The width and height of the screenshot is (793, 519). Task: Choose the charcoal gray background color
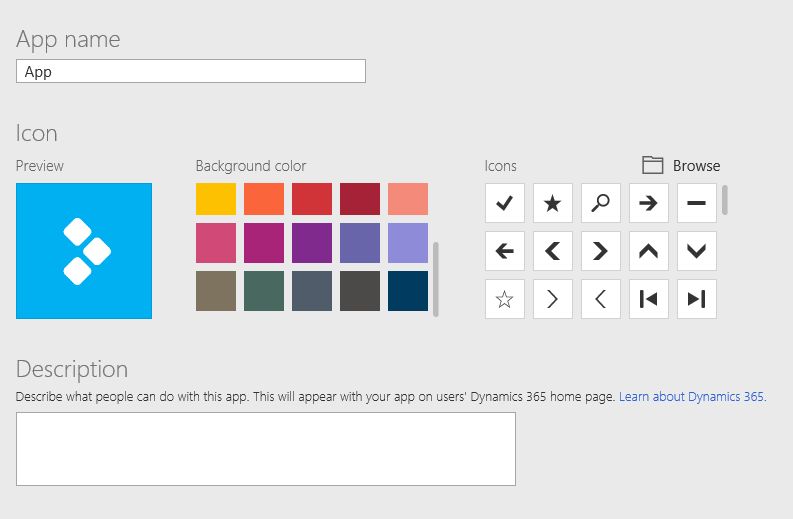coord(360,291)
